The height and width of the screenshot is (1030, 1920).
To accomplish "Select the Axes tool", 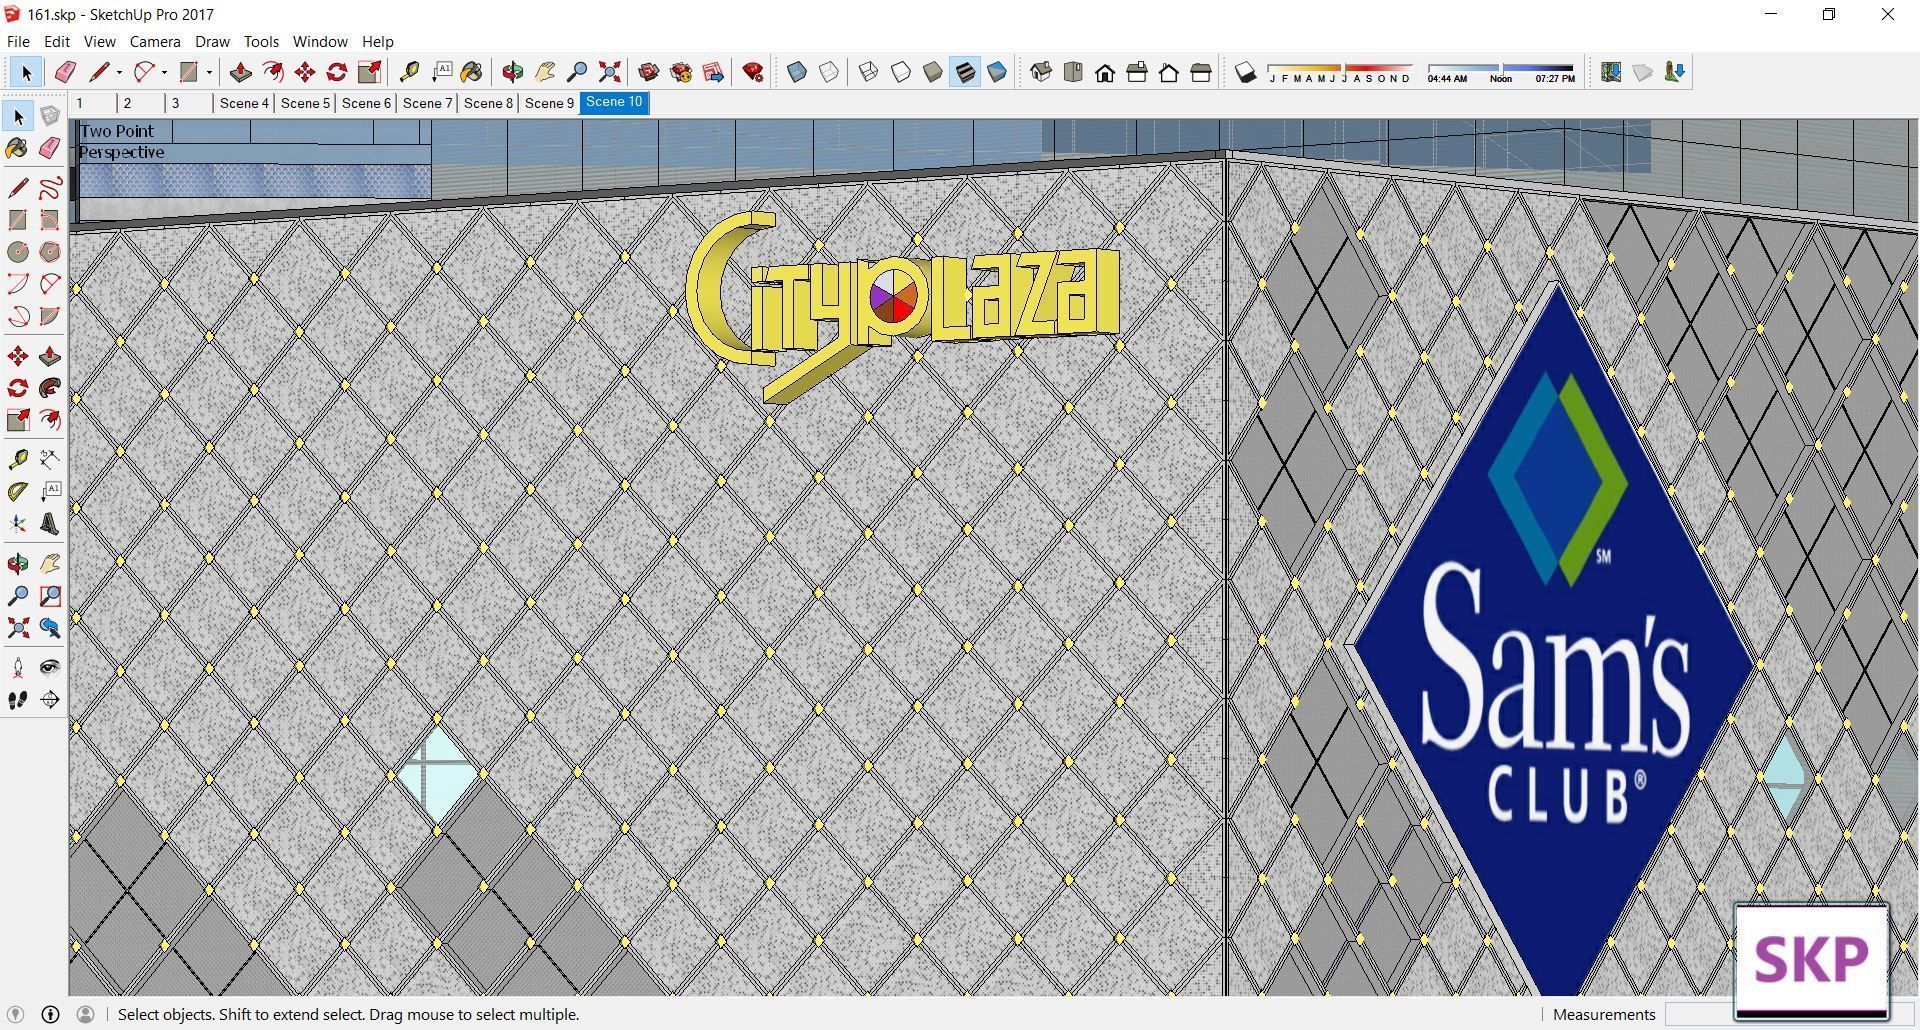I will [18, 523].
